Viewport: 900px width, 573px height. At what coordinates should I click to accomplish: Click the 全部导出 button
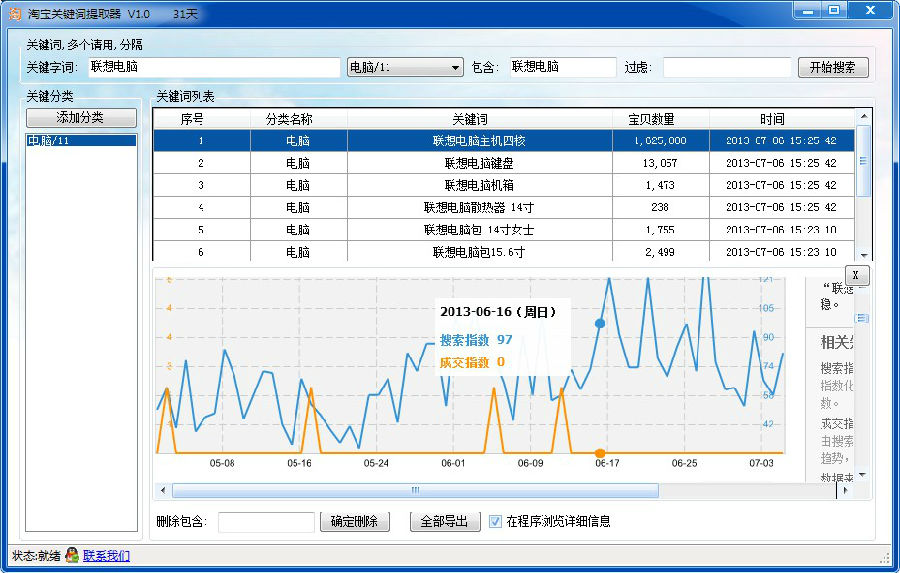pyautogui.click(x=444, y=521)
